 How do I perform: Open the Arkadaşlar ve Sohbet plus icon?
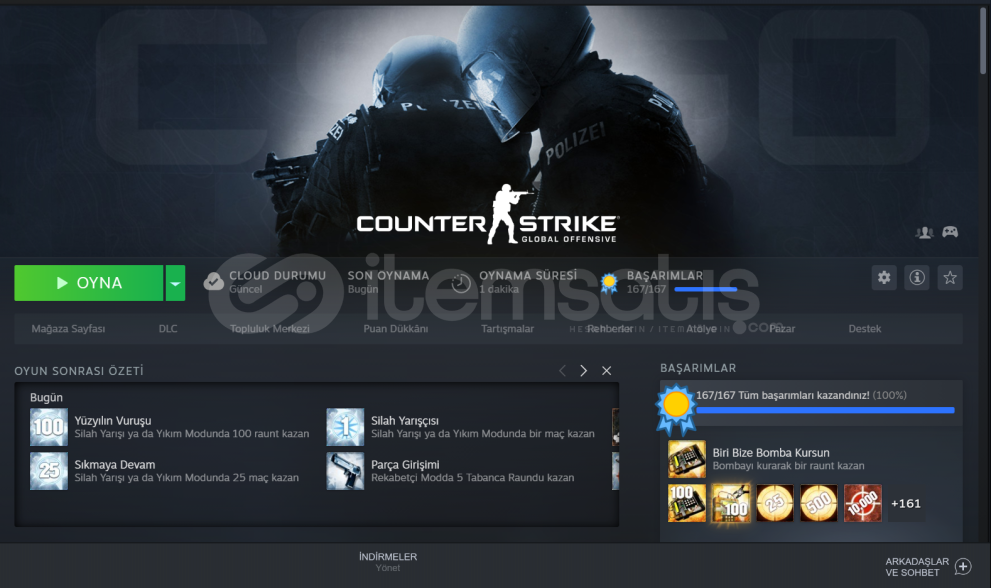point(963,567)
